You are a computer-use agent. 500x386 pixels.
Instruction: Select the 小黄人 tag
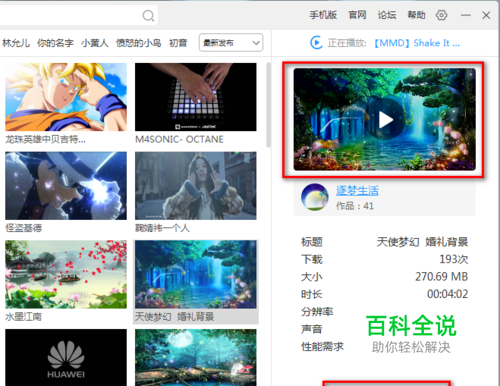95,43
